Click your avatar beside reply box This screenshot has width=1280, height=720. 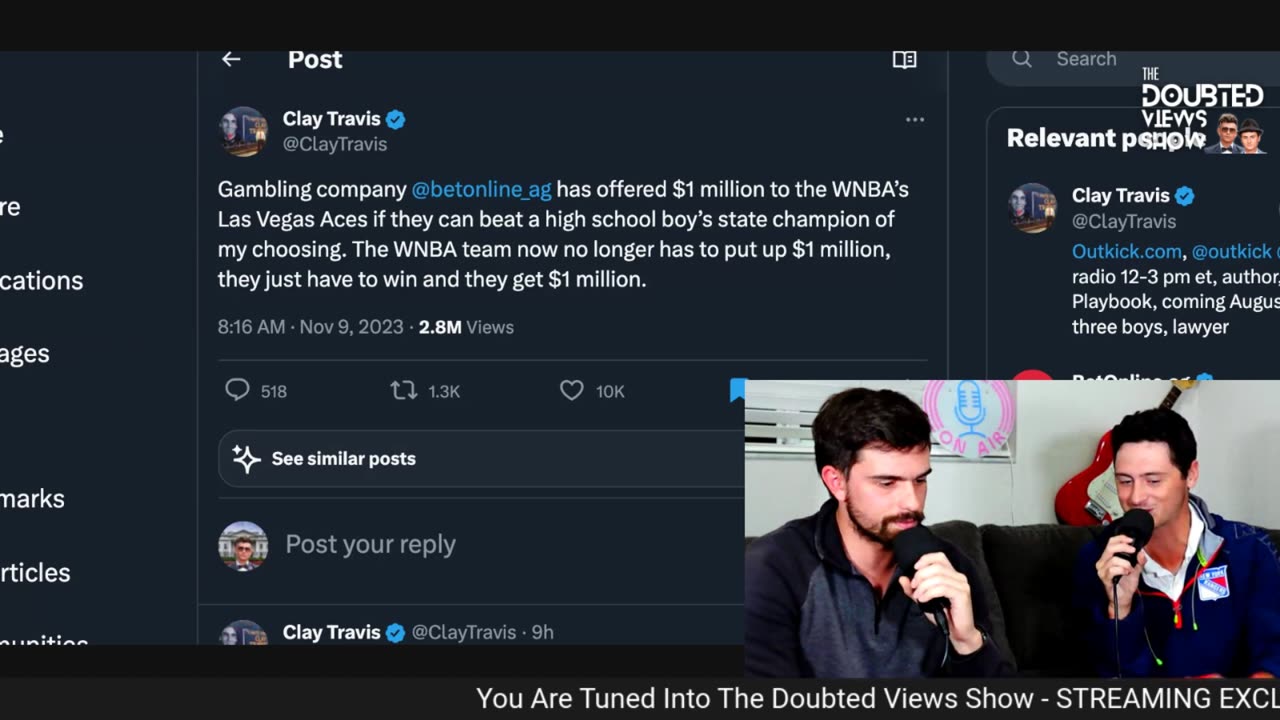coord(243,546)
